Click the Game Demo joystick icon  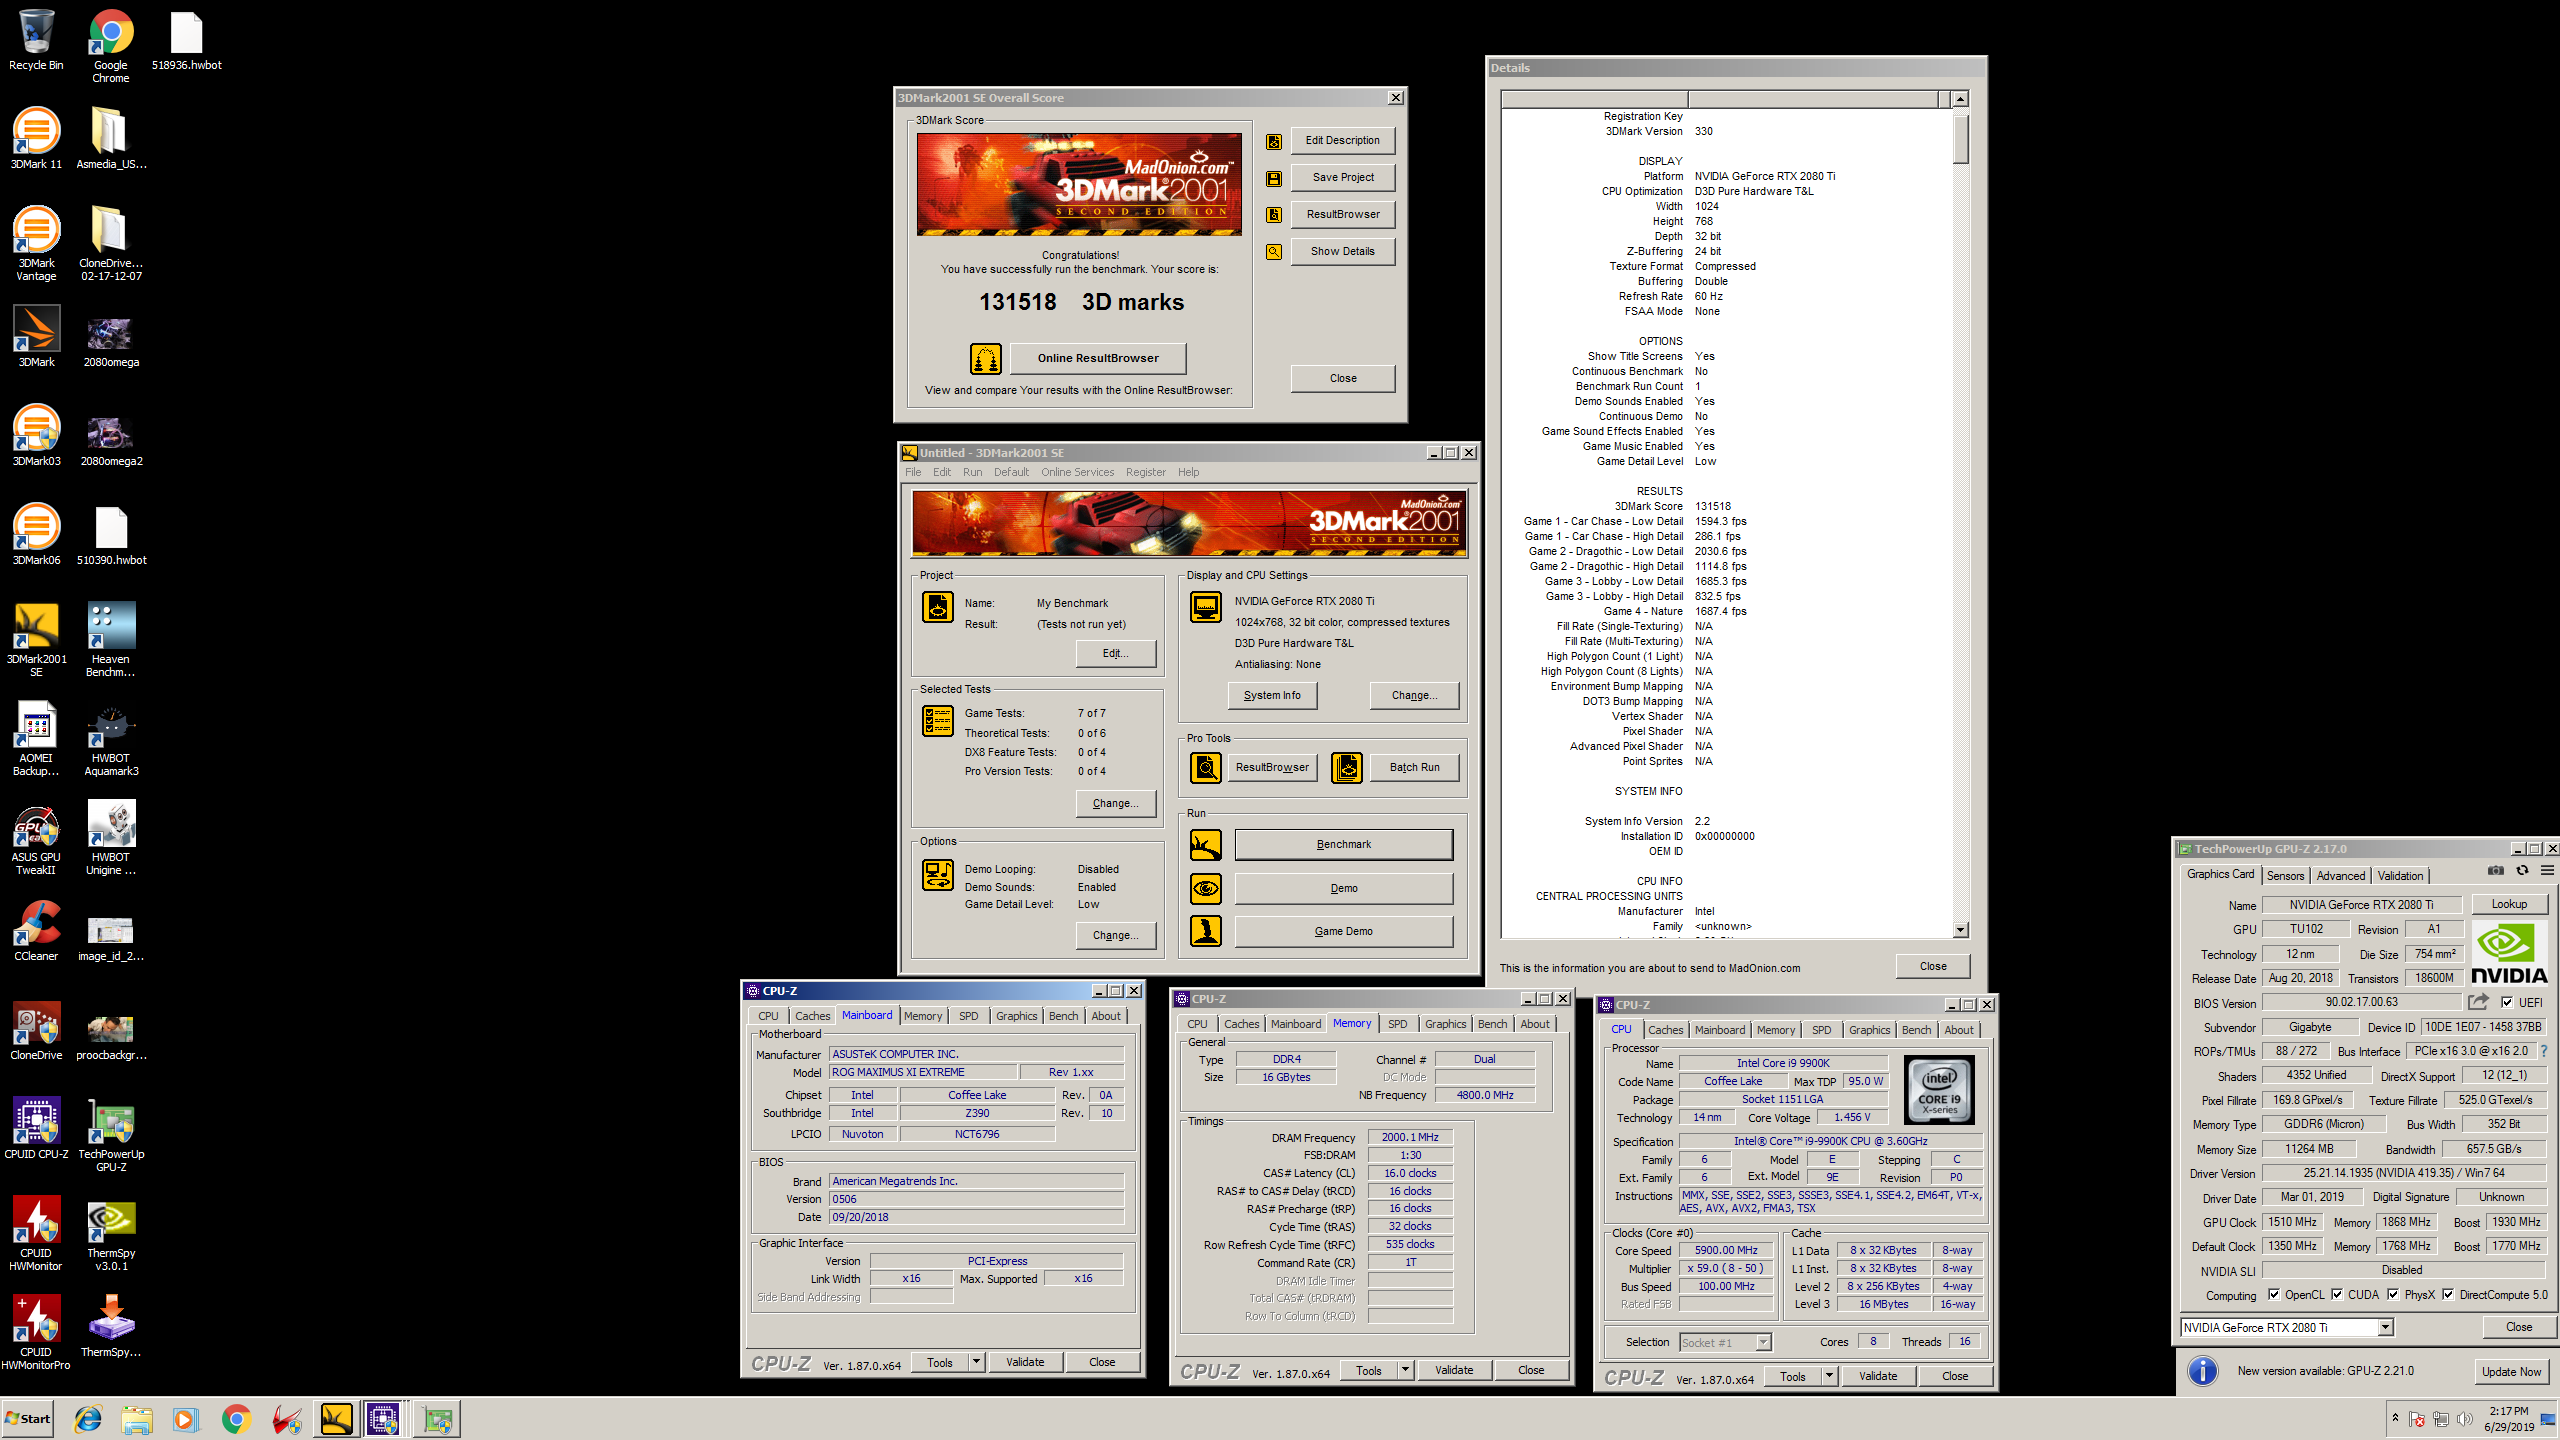(x=1205, y=931)
